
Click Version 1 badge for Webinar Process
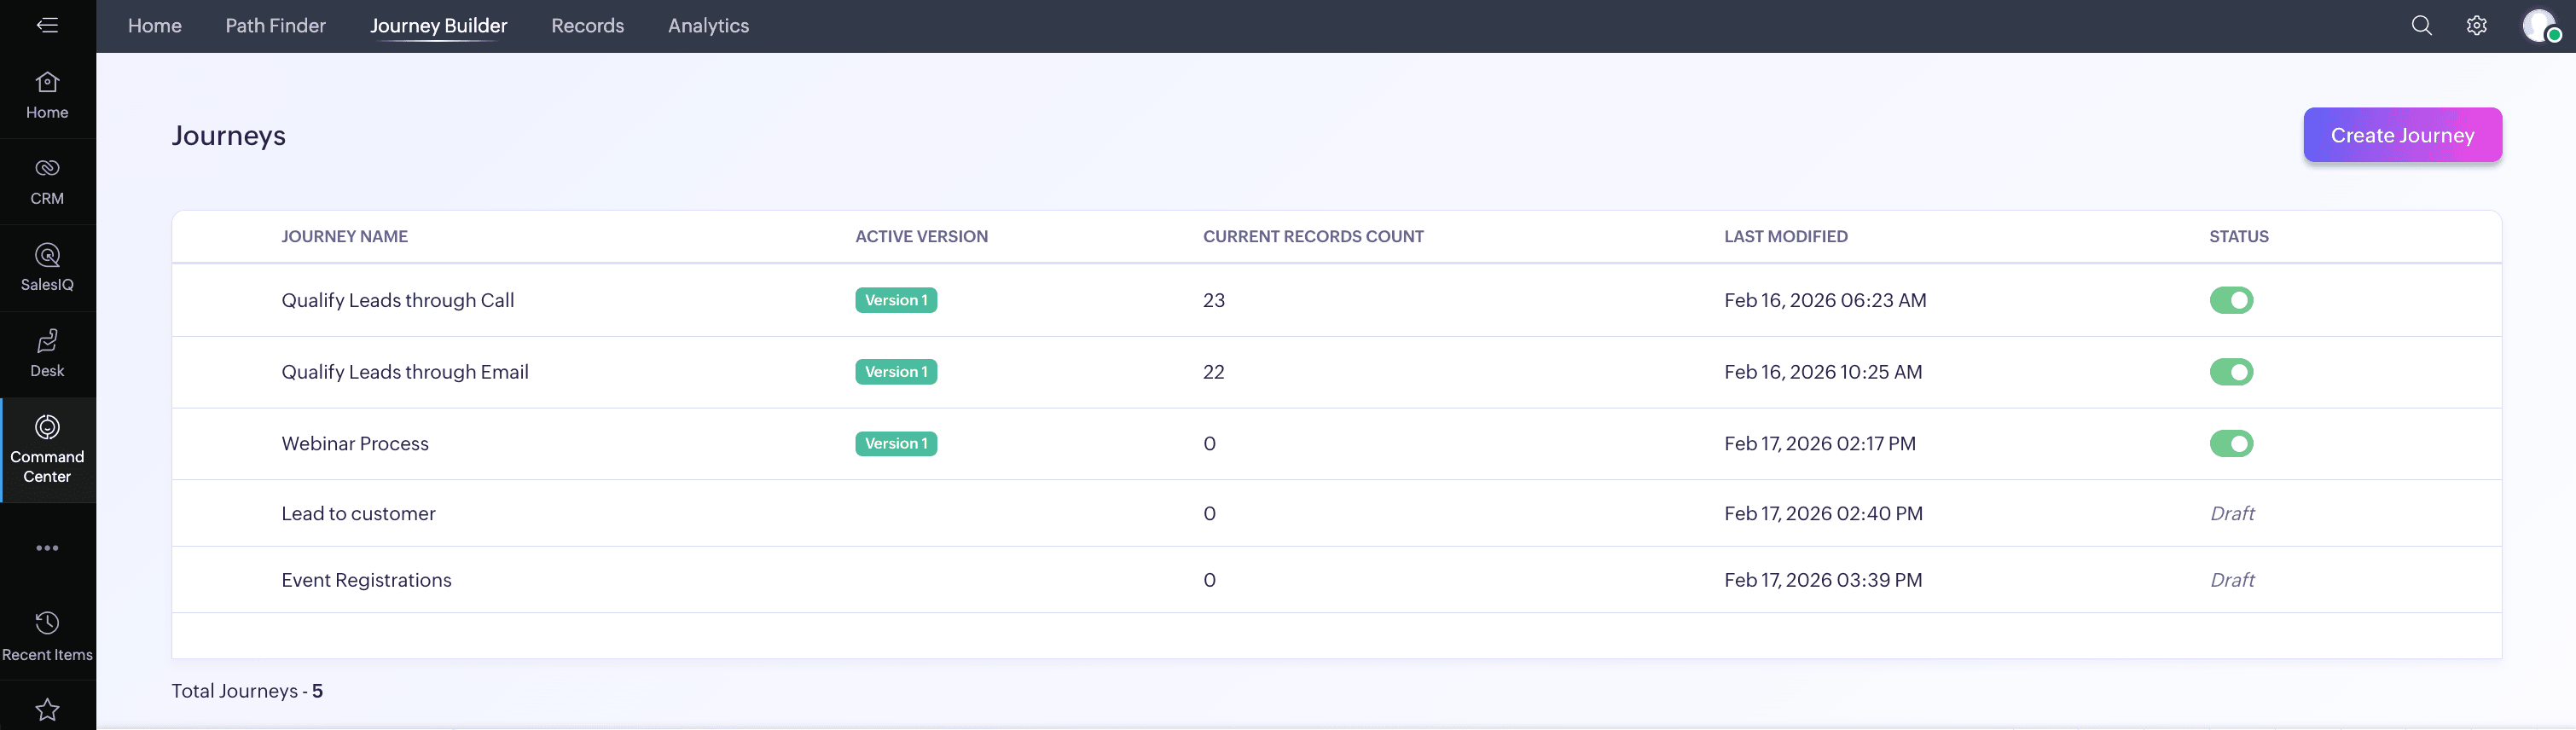click(895, 444)
